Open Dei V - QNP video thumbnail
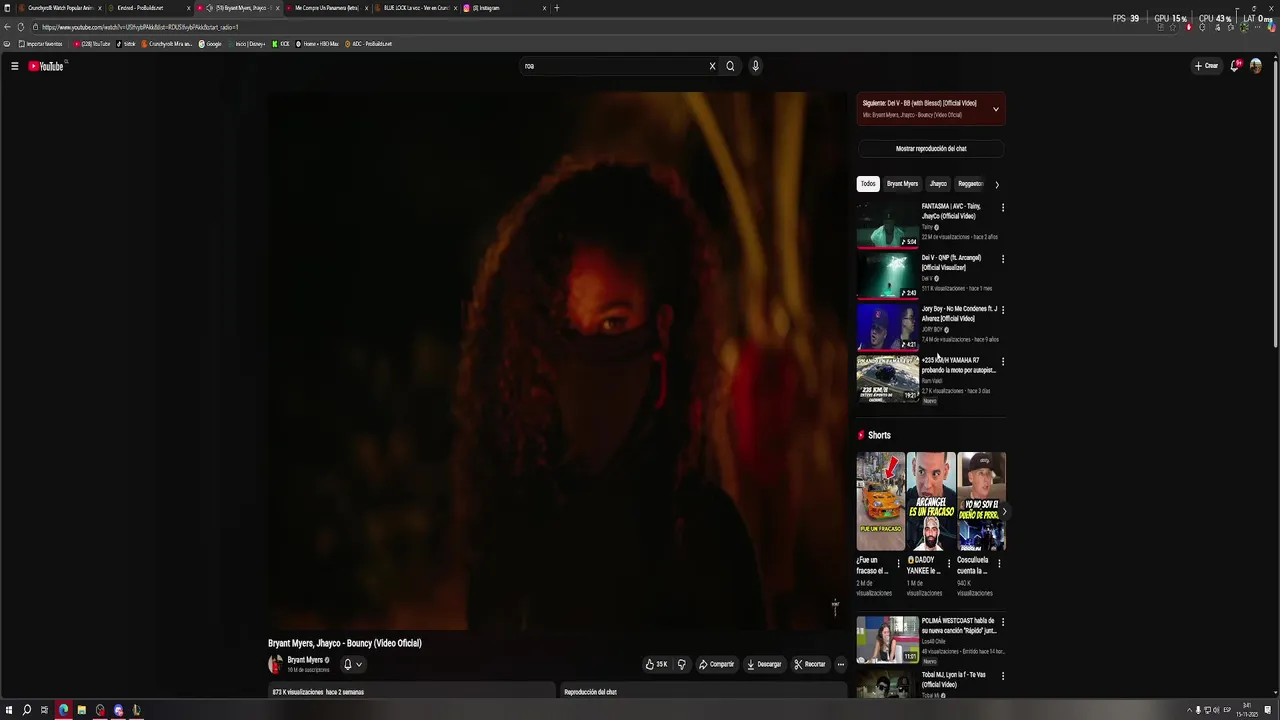 [x=887, y=275]
